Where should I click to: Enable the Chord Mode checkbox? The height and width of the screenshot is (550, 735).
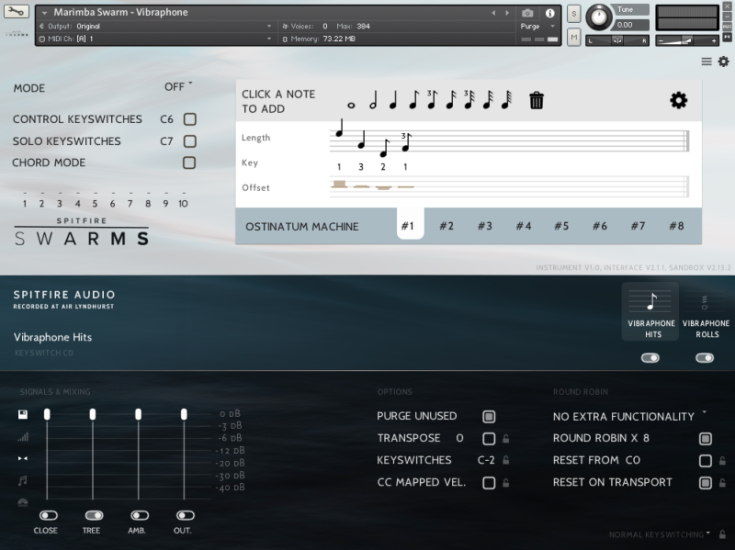click(x=189, y=163)
